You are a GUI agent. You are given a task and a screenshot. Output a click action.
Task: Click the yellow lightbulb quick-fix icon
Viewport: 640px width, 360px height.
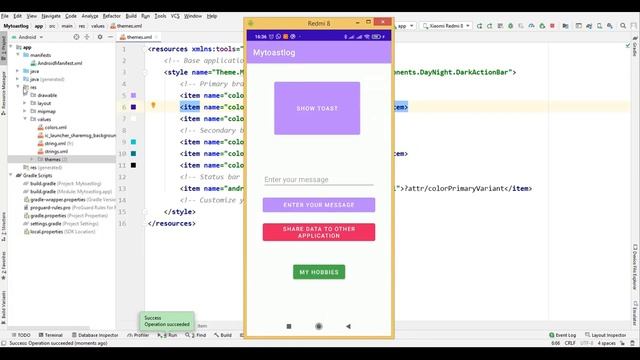pos(153,105)
